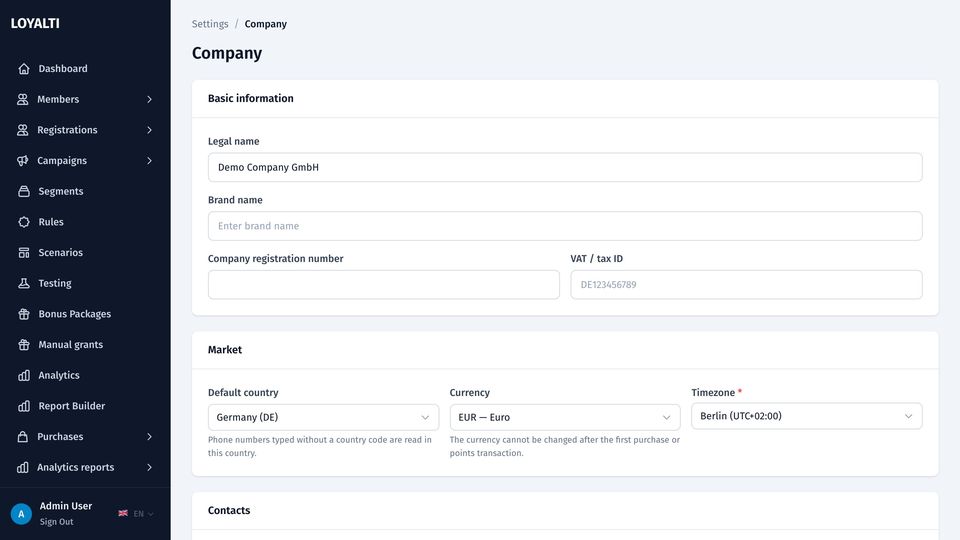Expand the Members submenu chevron

[149, 99]
